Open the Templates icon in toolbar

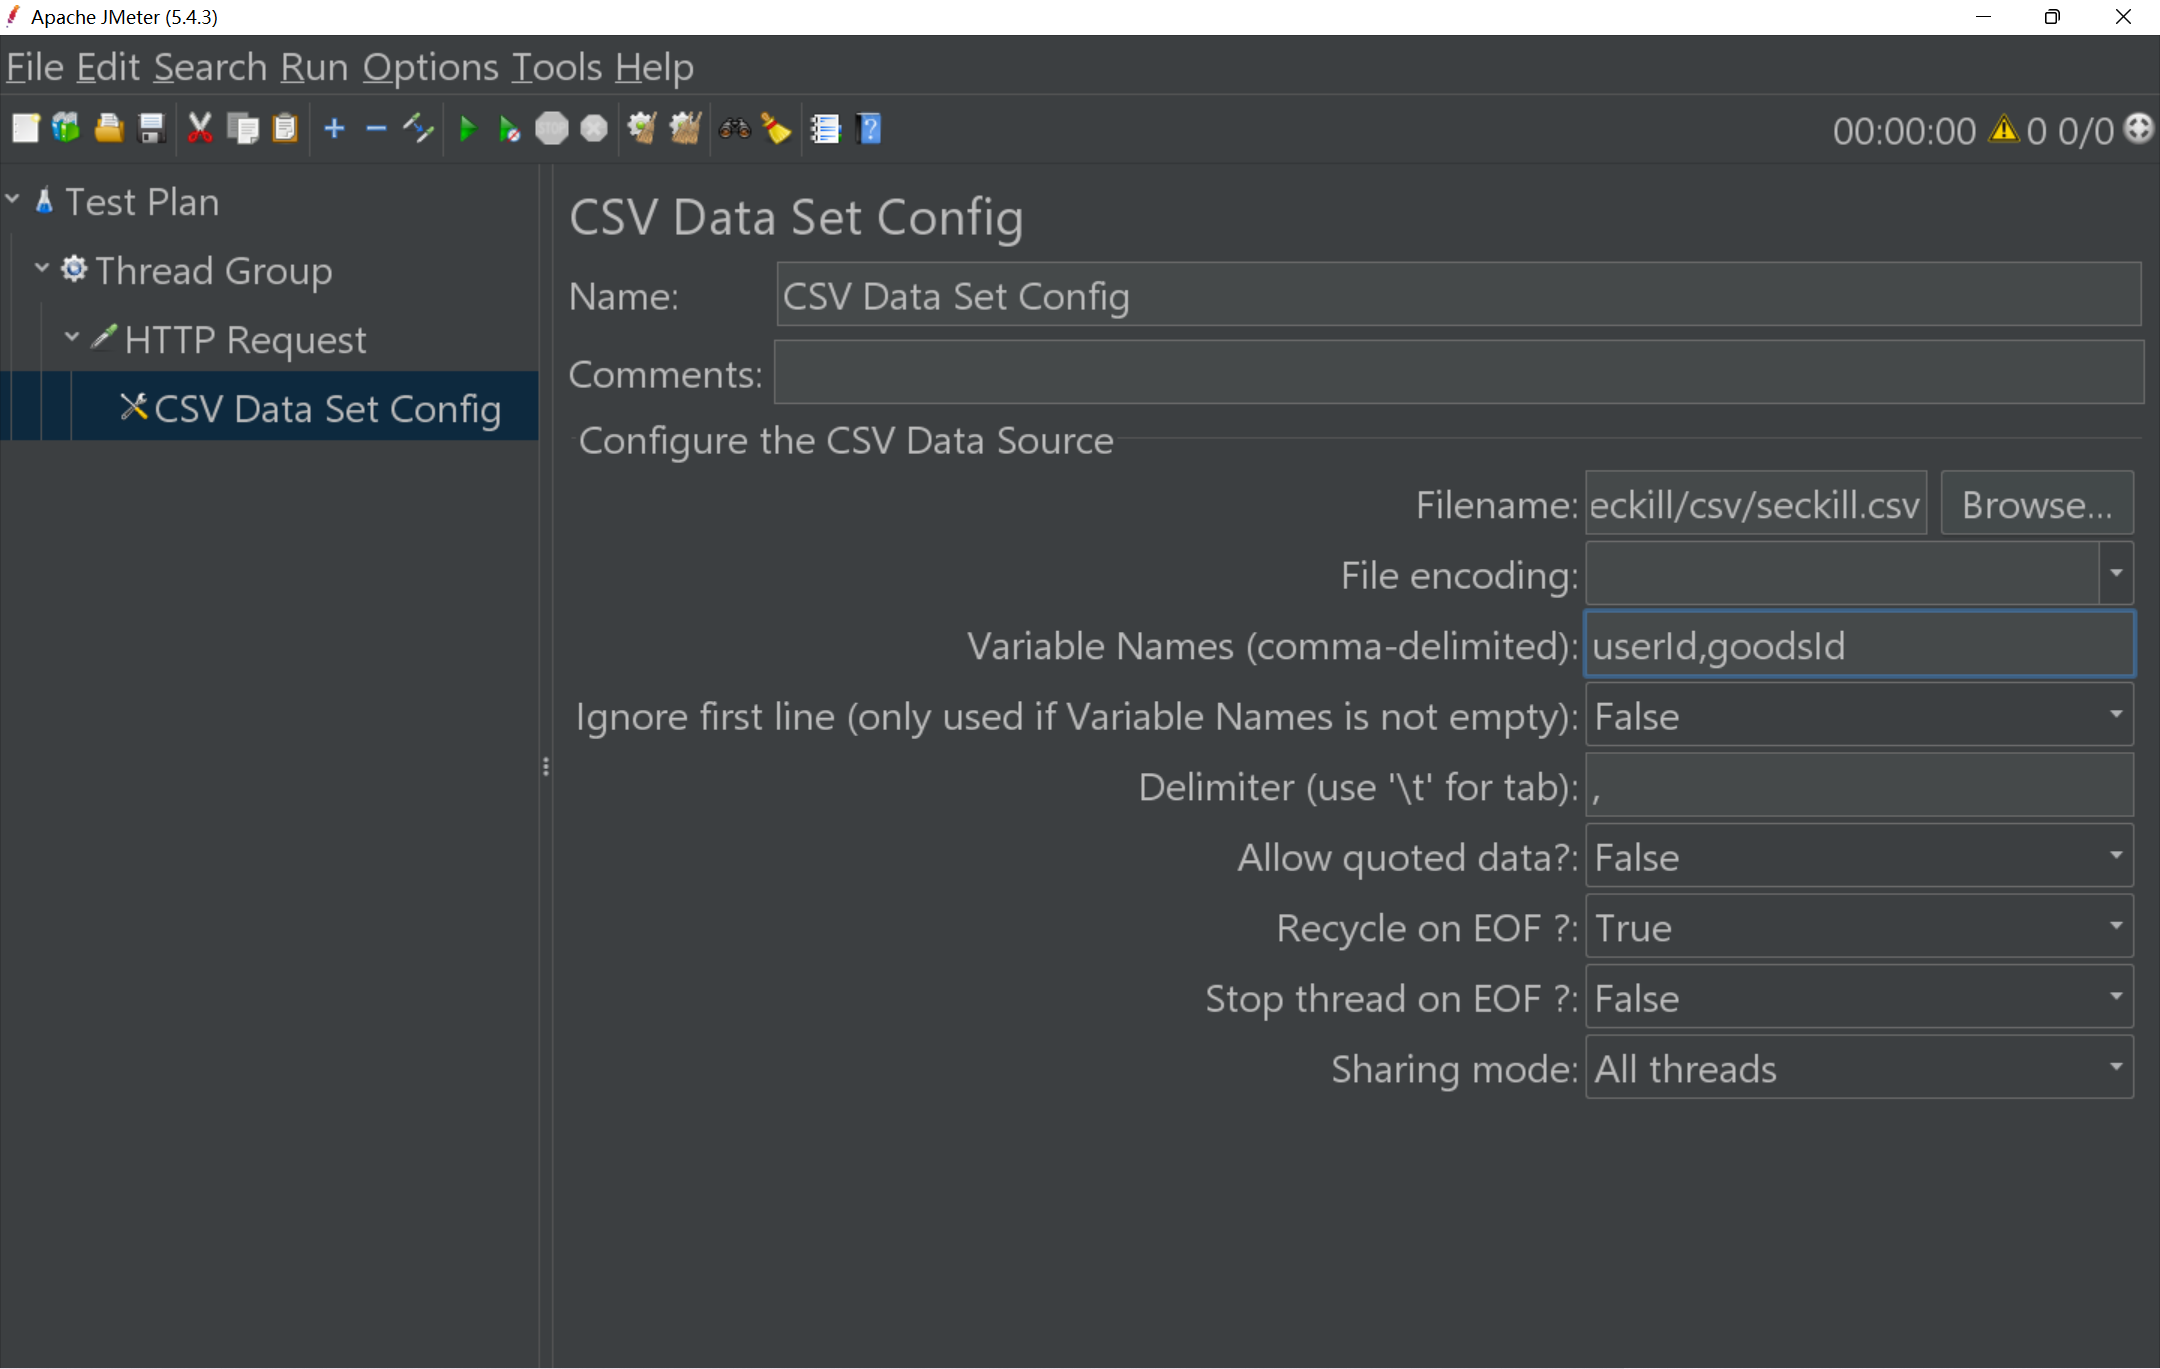(x=66, y=129)
